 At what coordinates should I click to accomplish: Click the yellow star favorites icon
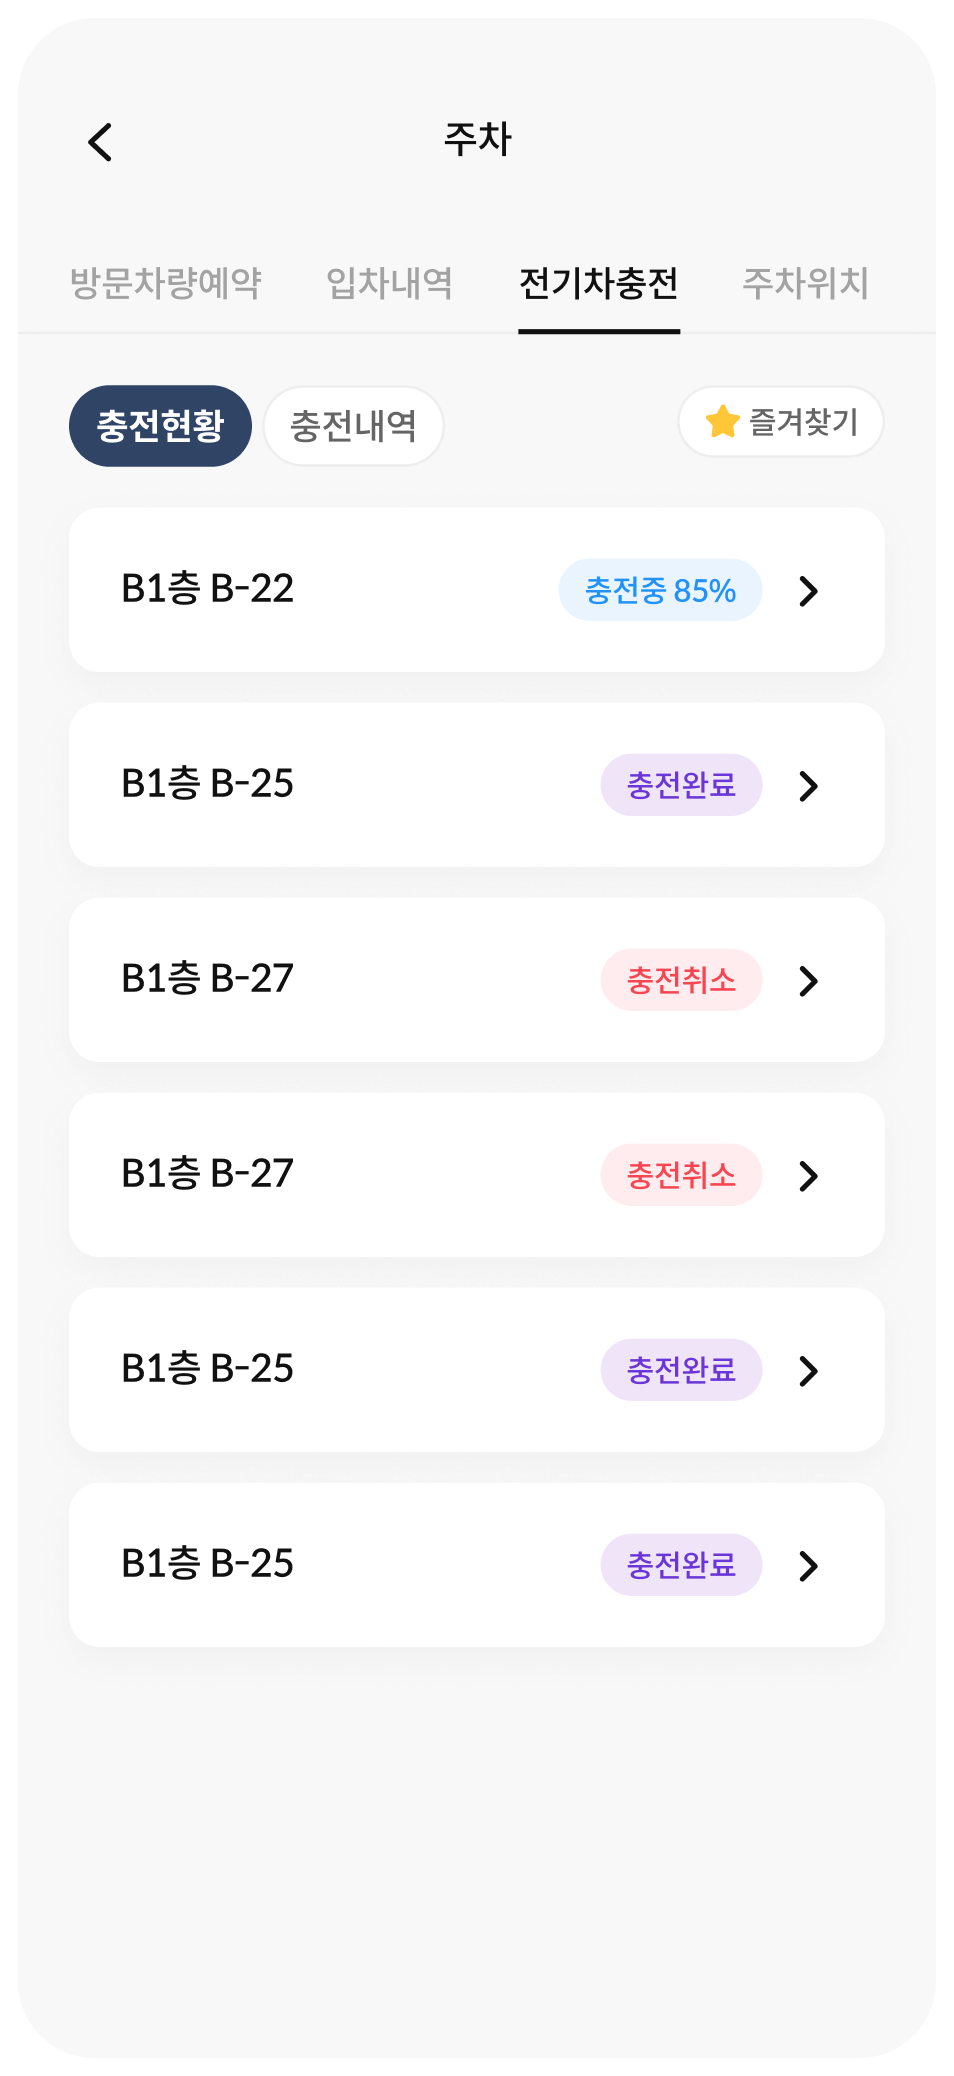(721, 422)
